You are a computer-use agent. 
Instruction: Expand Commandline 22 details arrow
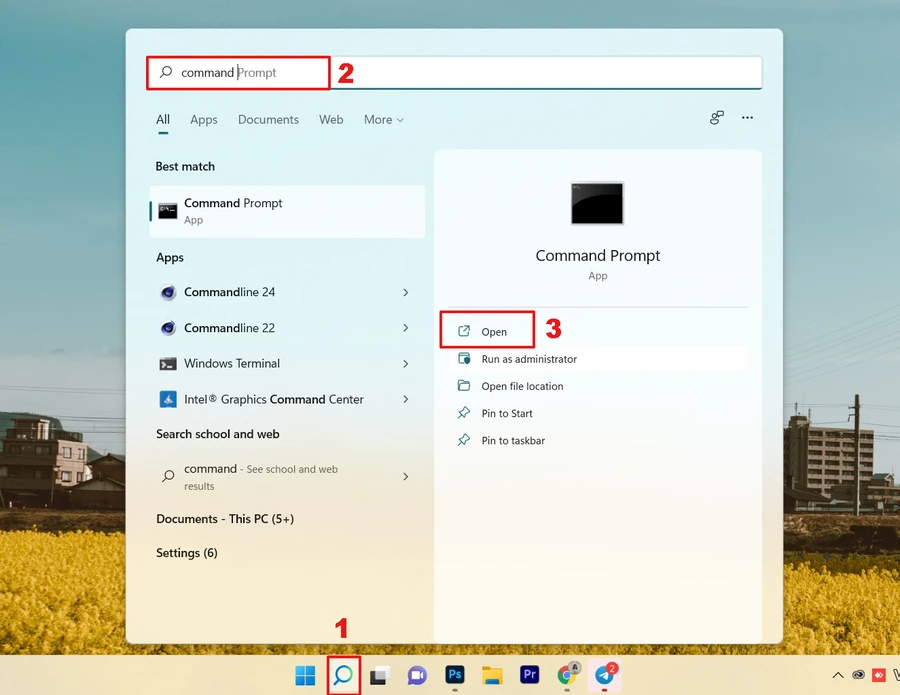coord(406,328)
